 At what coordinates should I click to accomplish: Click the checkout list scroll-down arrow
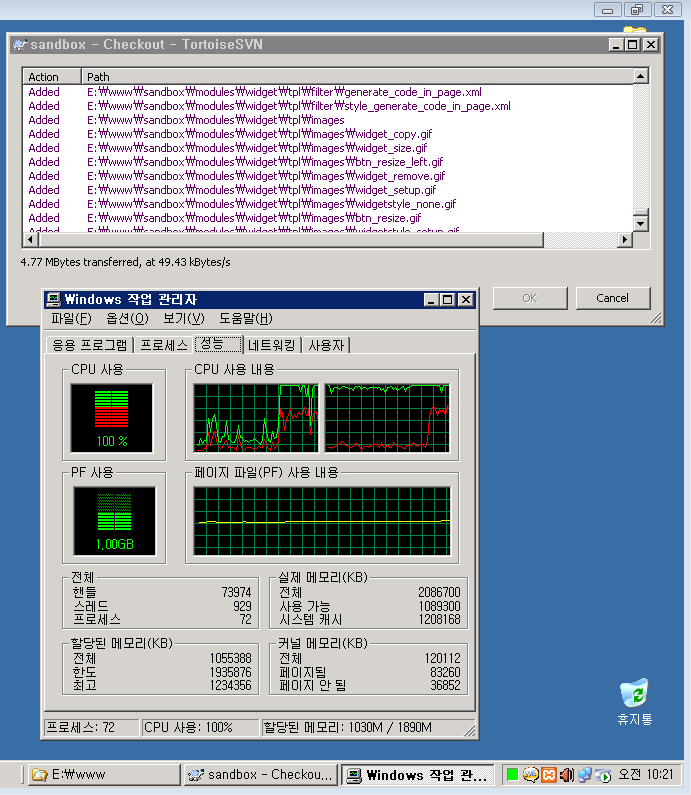click(641, 223)
